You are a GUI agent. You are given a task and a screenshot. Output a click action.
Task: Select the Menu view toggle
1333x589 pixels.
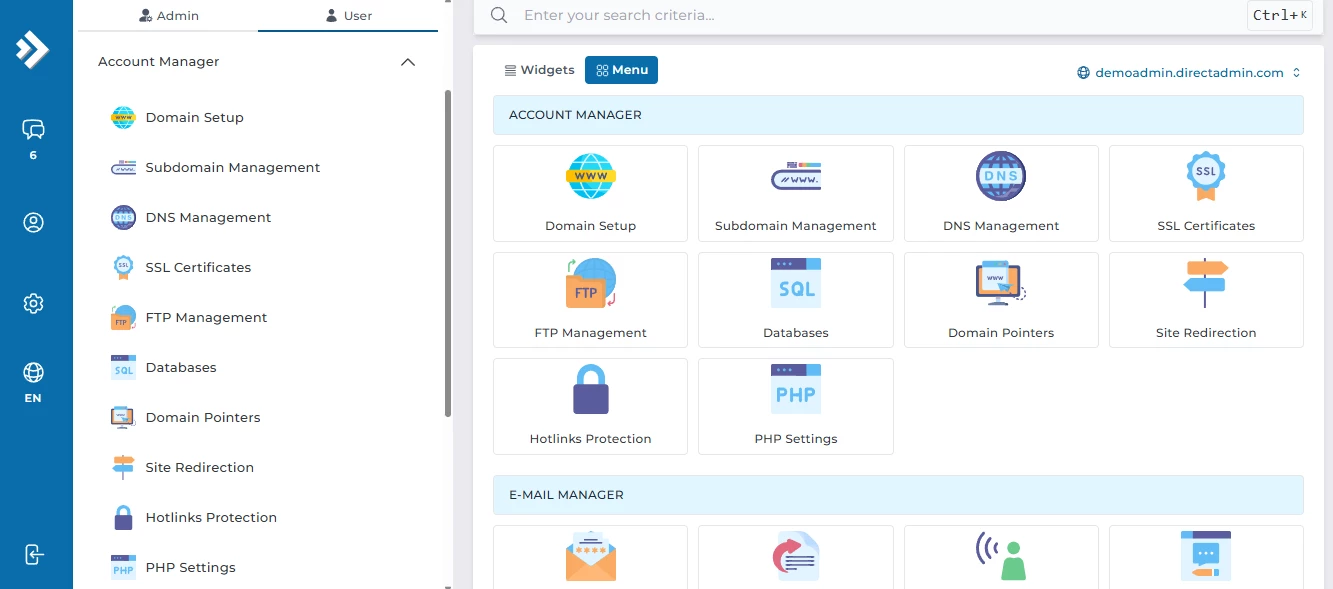[621, 70]
